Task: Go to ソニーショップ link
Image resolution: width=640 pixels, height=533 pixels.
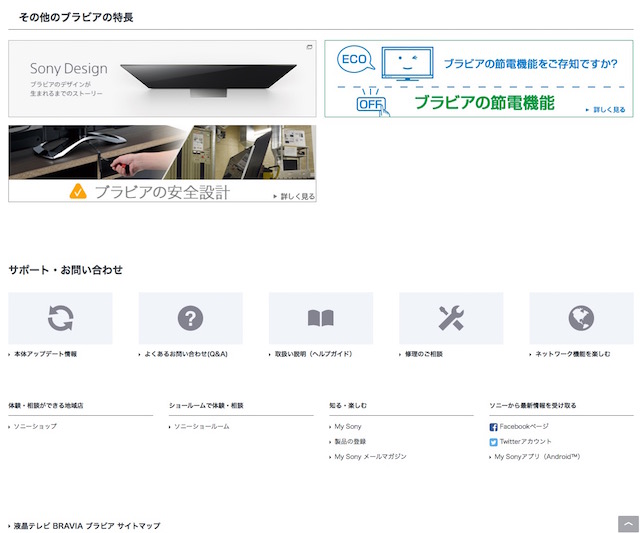Action: (x=35, y=426)
